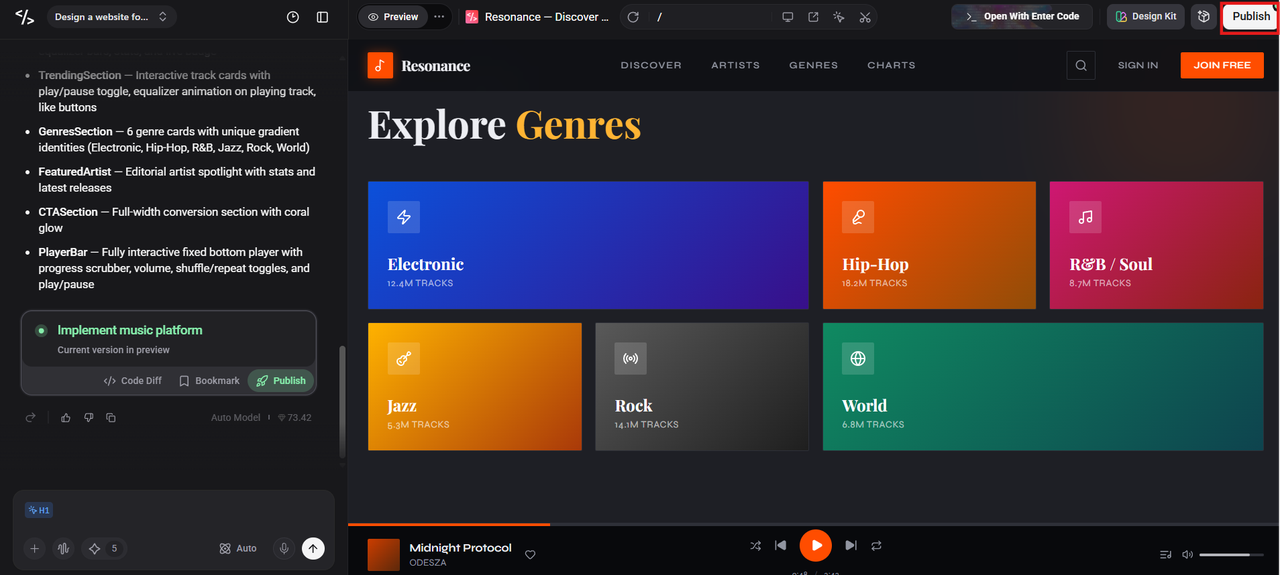
Task: Add an attachment with the plus icon
Action: click(x=35, y=549)
